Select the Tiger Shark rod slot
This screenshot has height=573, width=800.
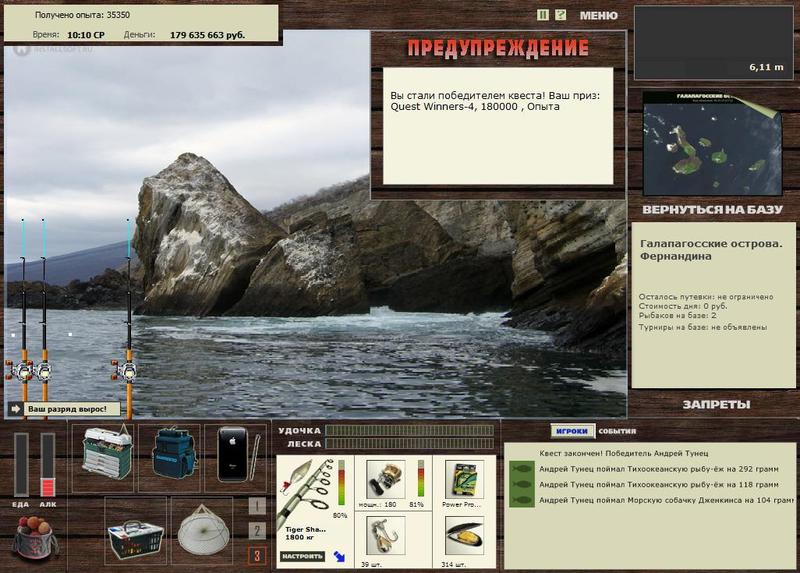coord(315,511)
